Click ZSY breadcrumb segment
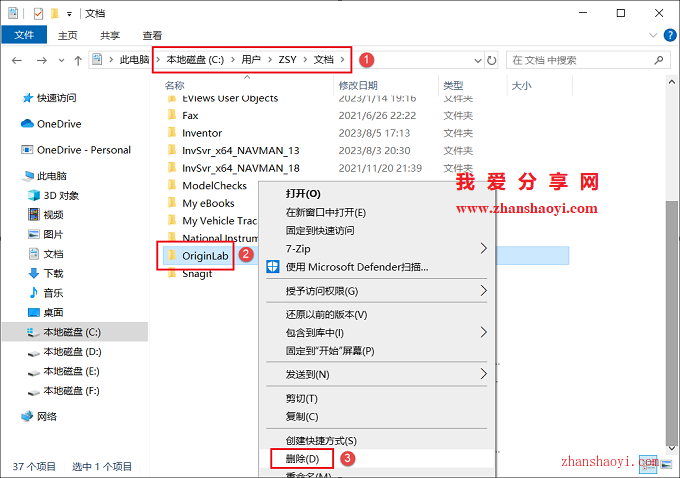 point(287,60)
